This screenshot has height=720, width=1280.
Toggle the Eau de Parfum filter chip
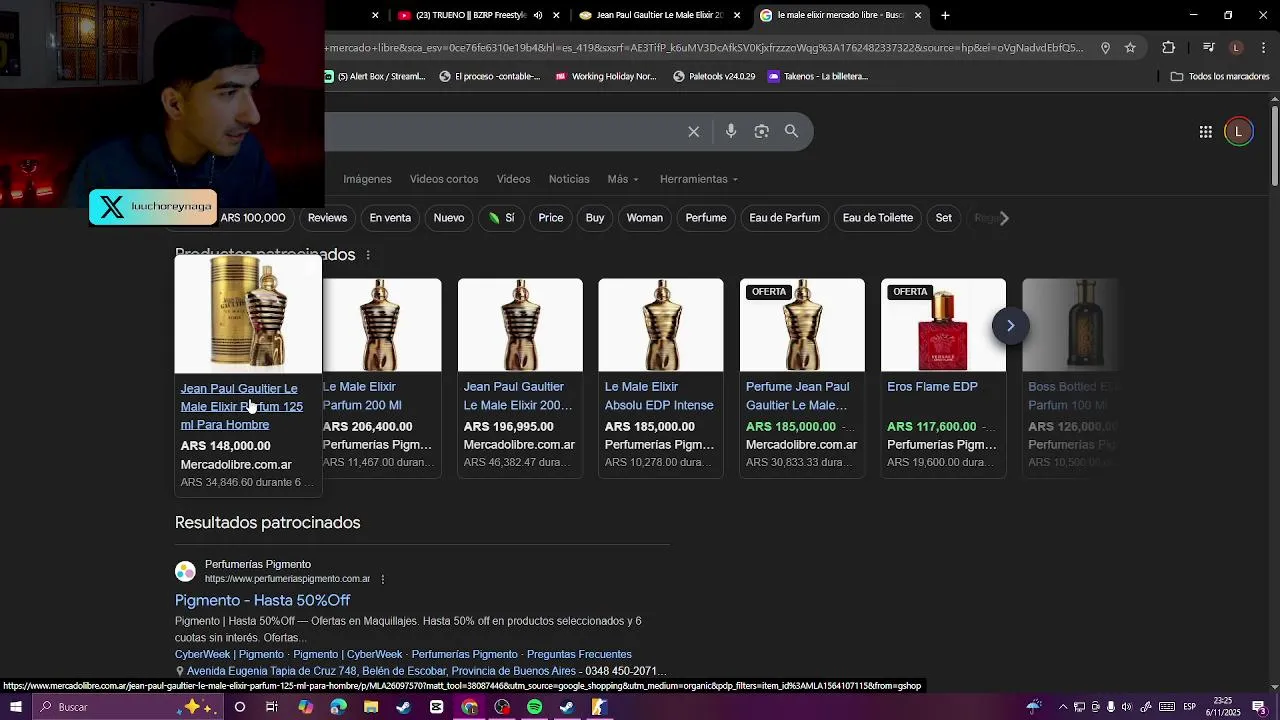tap(785, 218)
